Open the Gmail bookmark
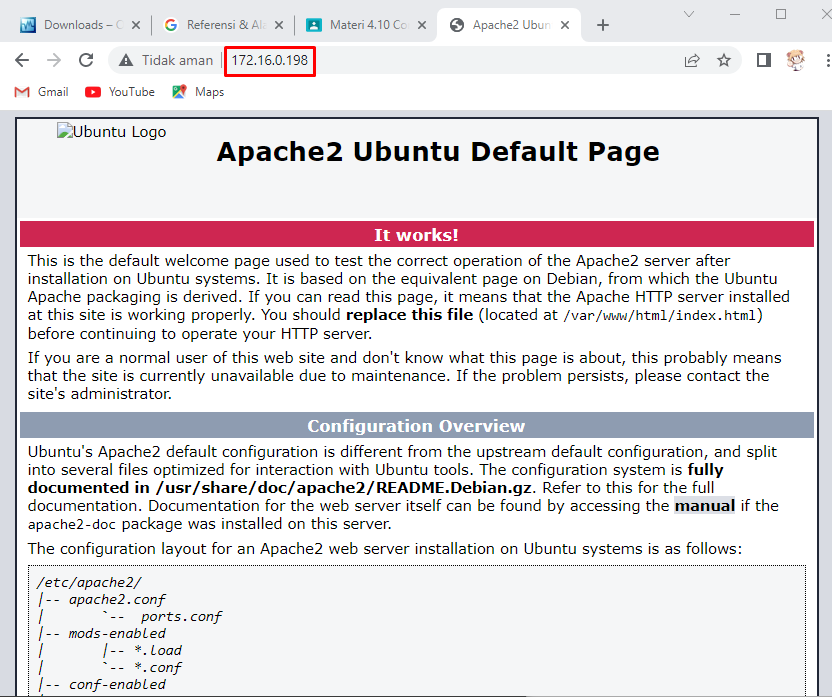The image size is (832, 697). pyautogui.click(x=41, y=92)
